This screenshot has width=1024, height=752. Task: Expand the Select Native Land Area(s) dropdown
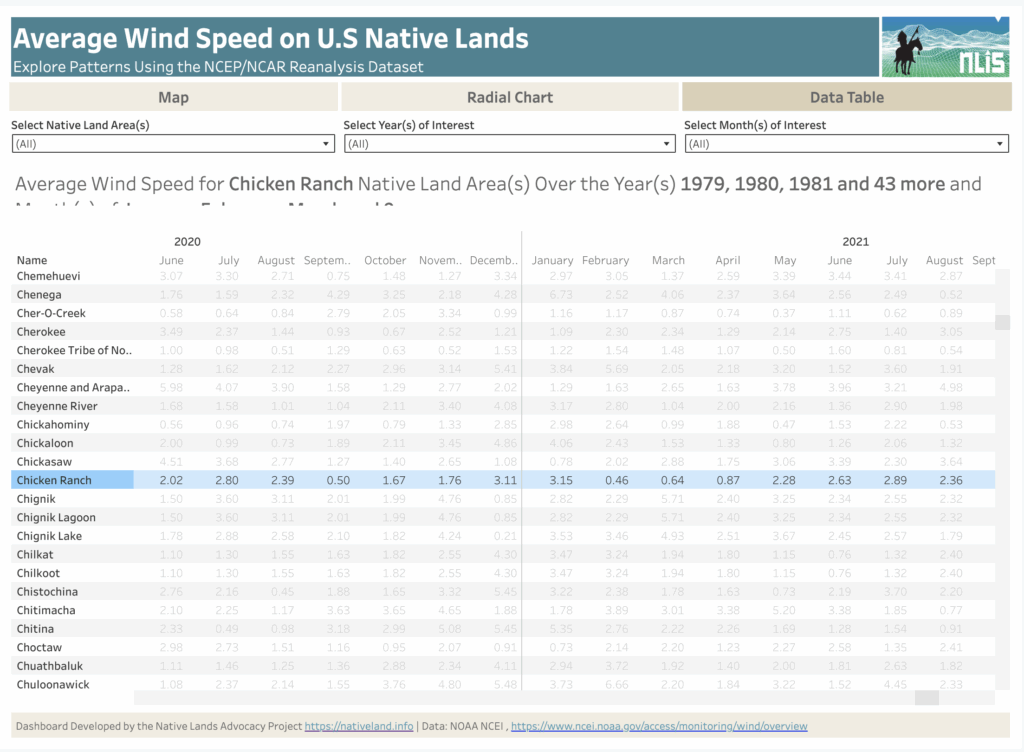pyautogui.click(x=172, y=144)
